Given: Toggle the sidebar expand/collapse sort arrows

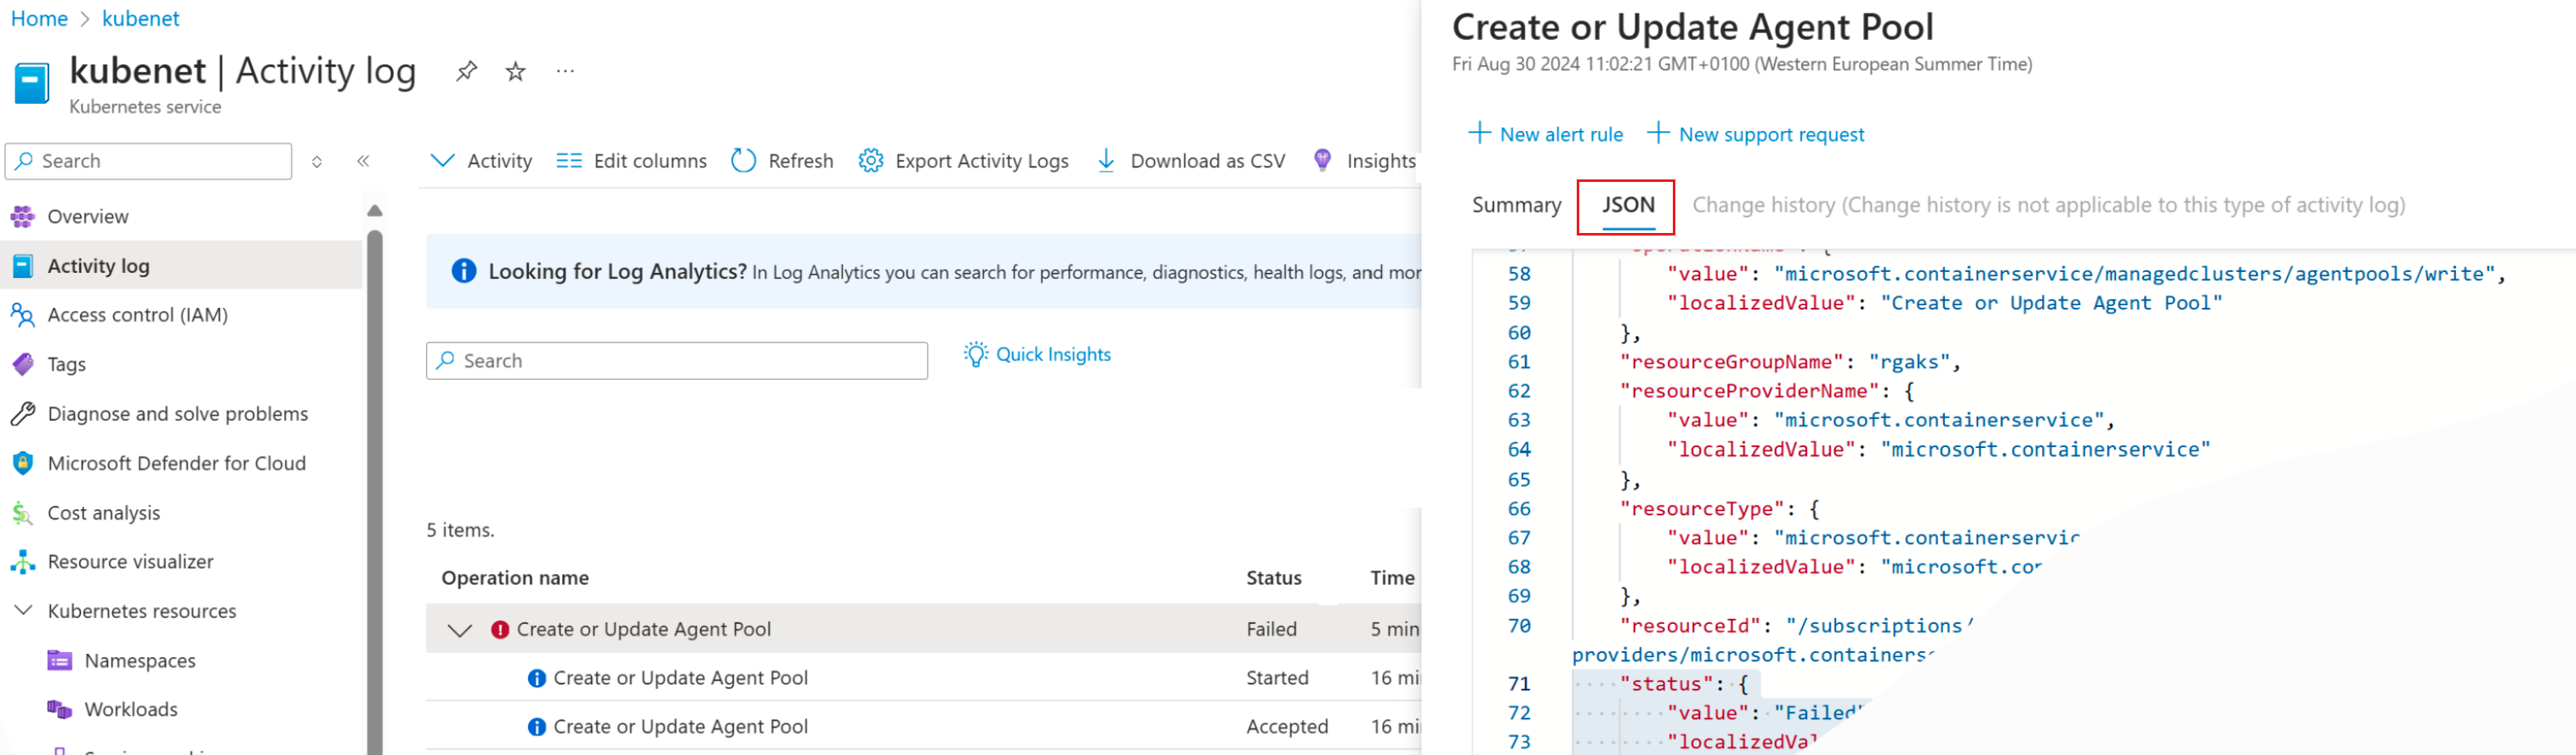Looking at the screenshot, I should click(317, 161).
